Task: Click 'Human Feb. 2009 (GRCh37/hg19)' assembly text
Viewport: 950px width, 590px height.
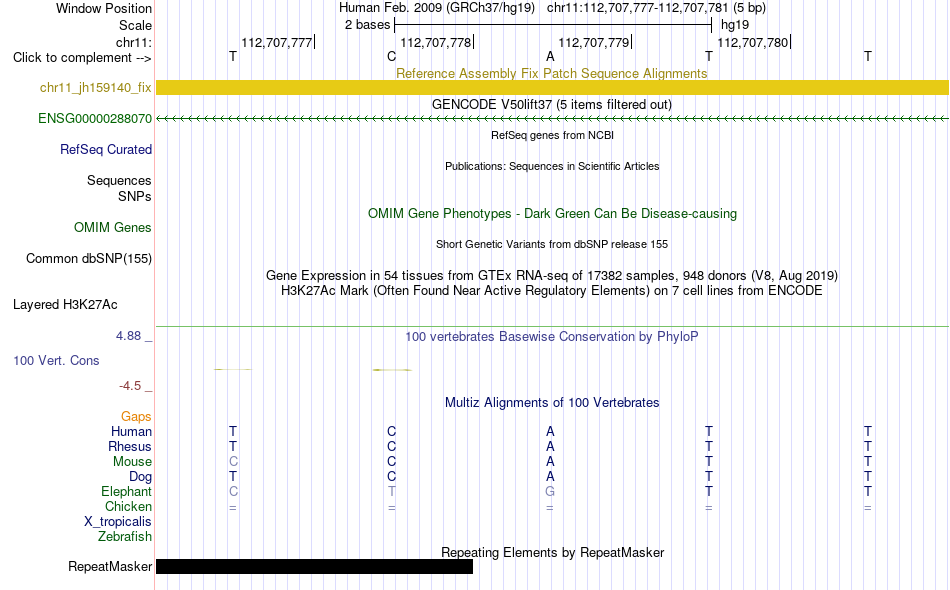Action: [437, 8]
